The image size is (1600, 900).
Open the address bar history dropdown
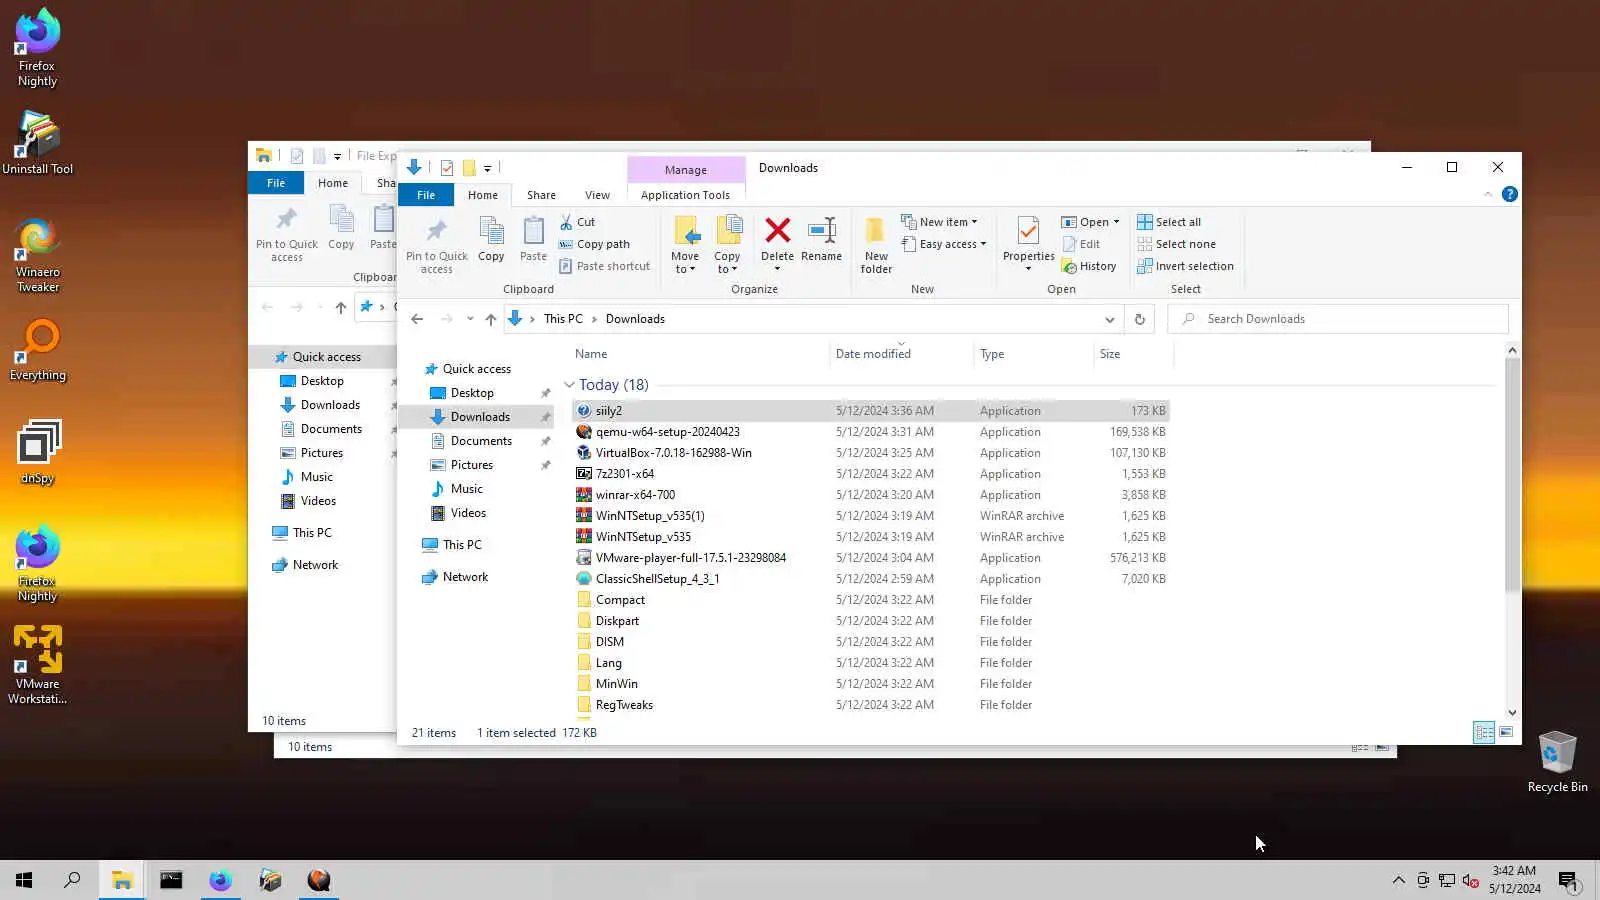[x=1109, y=319]
